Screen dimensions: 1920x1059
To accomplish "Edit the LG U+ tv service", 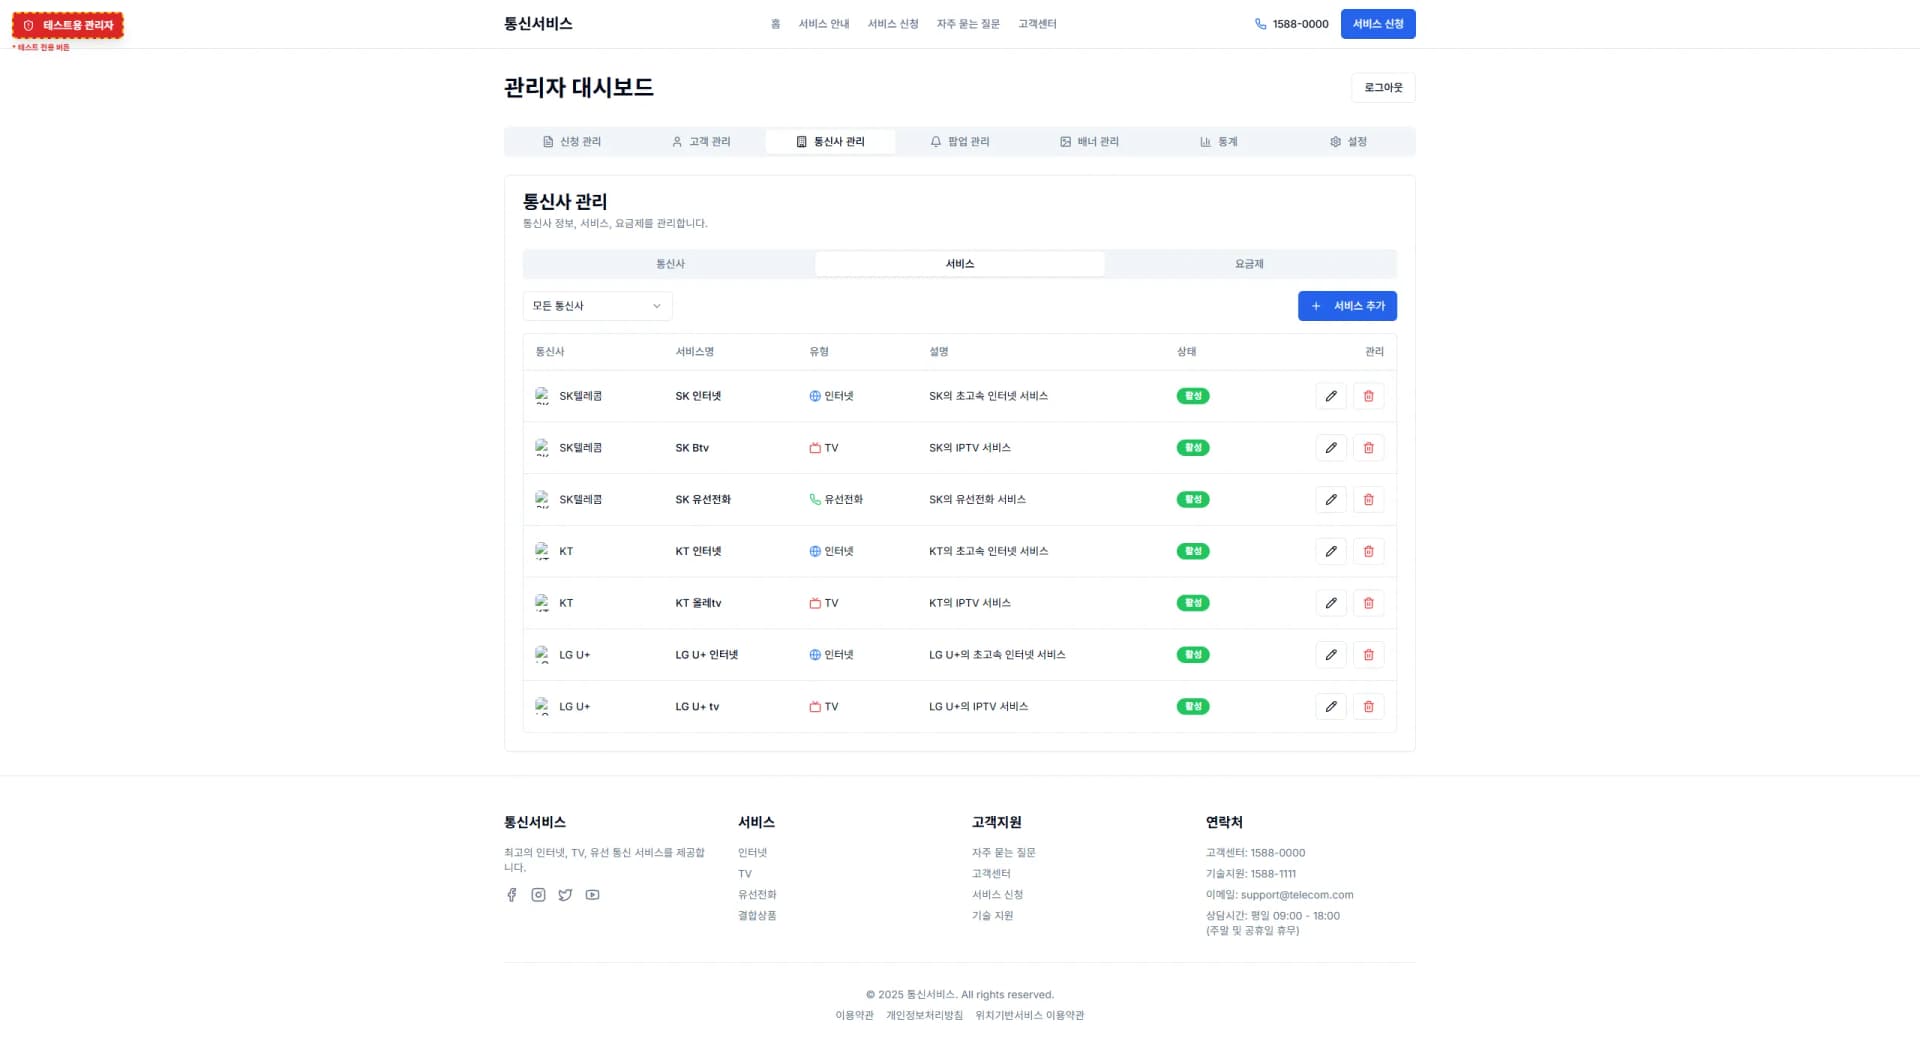I will point(1330,707).
